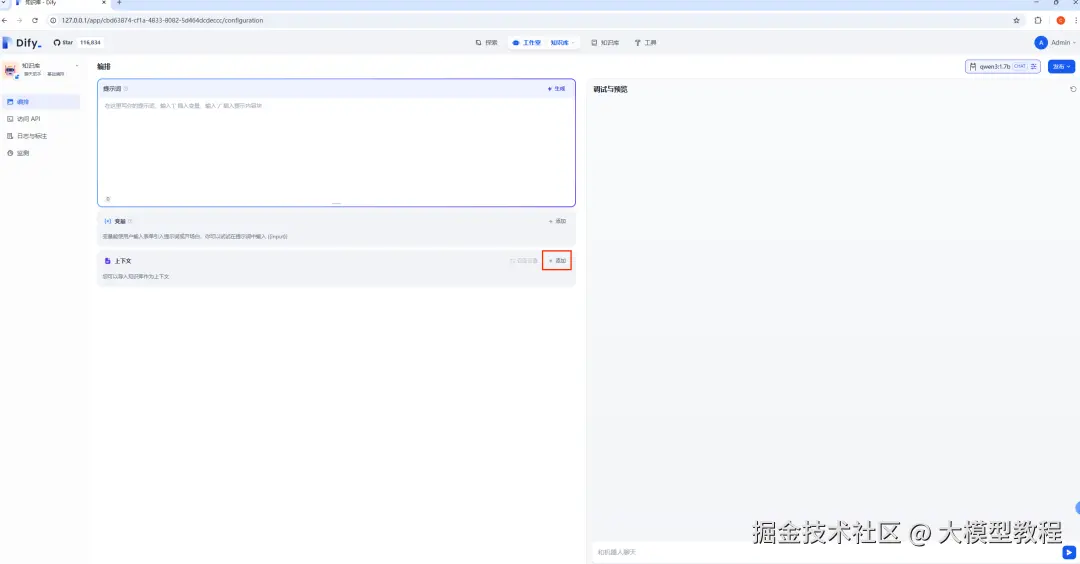The height and width of the screenshot is (564, 1080).
Task: Focus the prompt text area
Action: click(336, 146)
